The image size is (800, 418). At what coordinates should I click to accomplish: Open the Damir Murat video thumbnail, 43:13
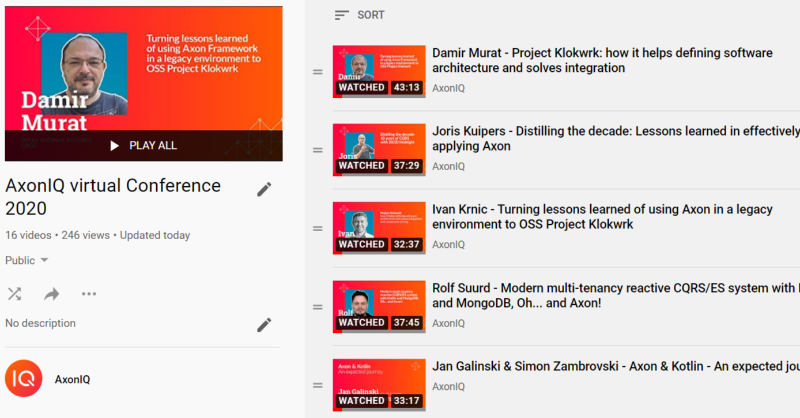[379, 71]
